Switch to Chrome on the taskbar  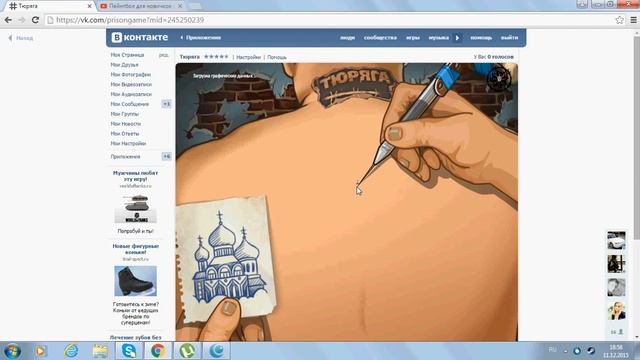(x=158, y=351)
